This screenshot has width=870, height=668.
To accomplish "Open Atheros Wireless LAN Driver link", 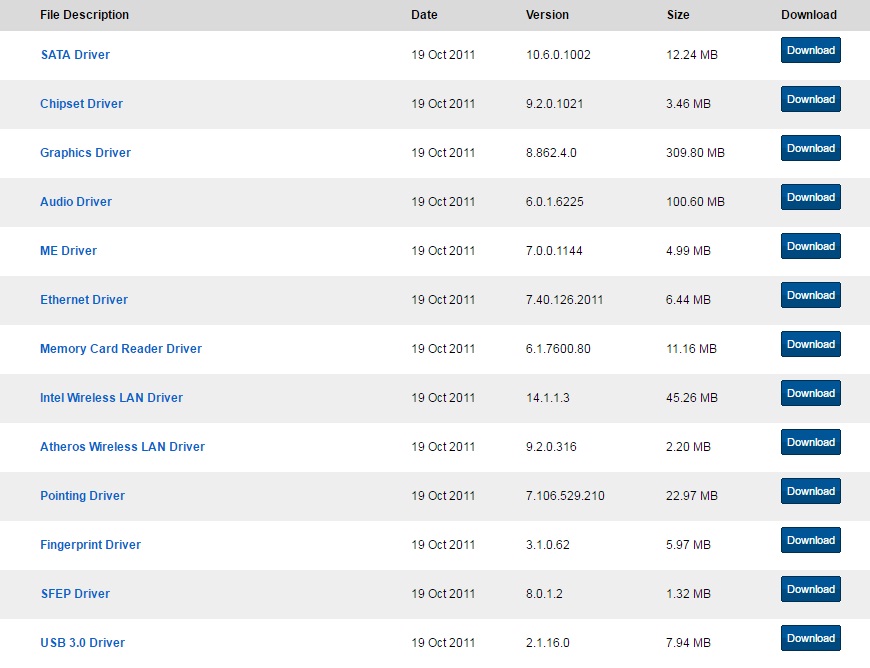I will pyautogui.click(x=123, y=447).
